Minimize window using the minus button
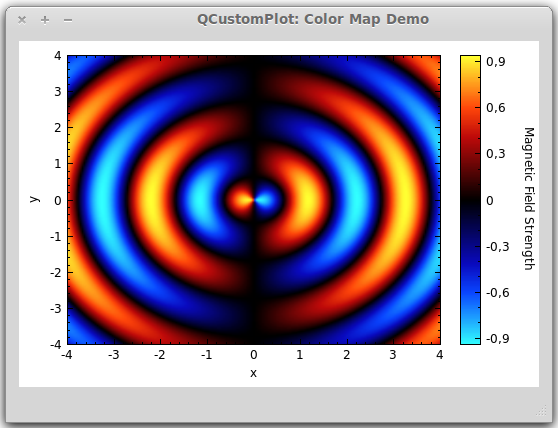The height and width of the screenshot is (428, 558). pos(68,20)
